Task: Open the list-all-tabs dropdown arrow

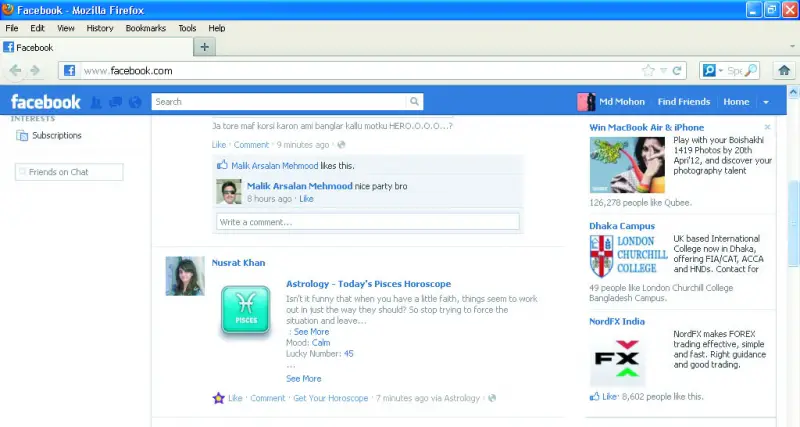Action: [792, 46]
